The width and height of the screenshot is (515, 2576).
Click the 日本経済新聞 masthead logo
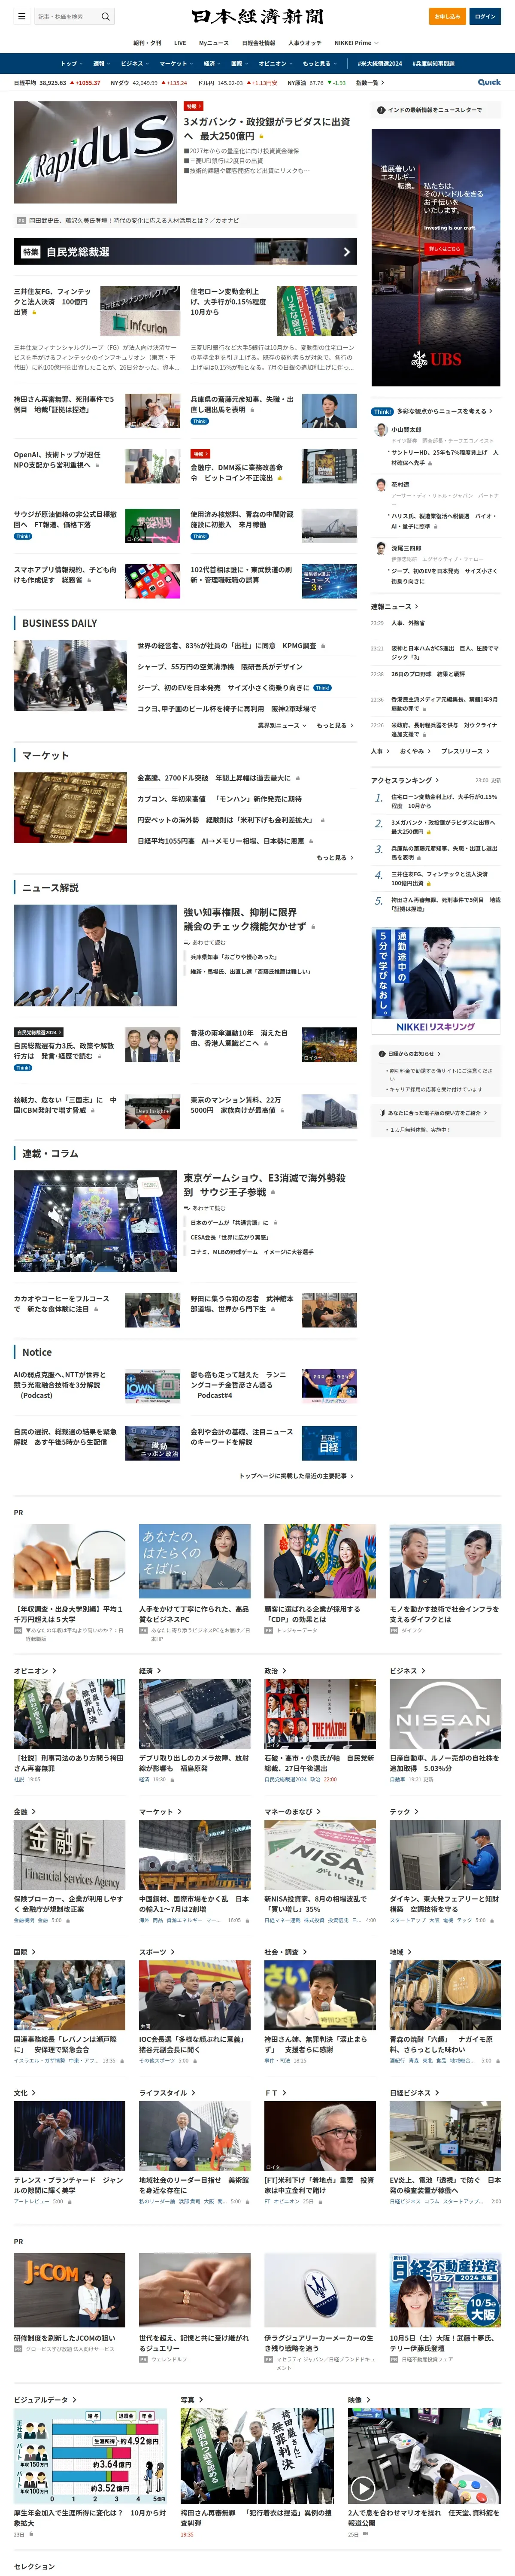(257, 16)
